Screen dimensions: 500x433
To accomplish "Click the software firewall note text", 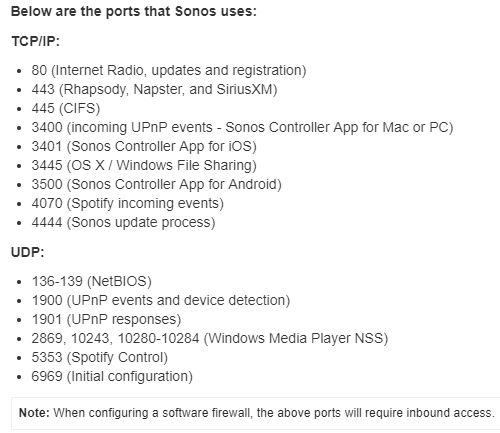I will pyautogui.click(x=274, y=413).
